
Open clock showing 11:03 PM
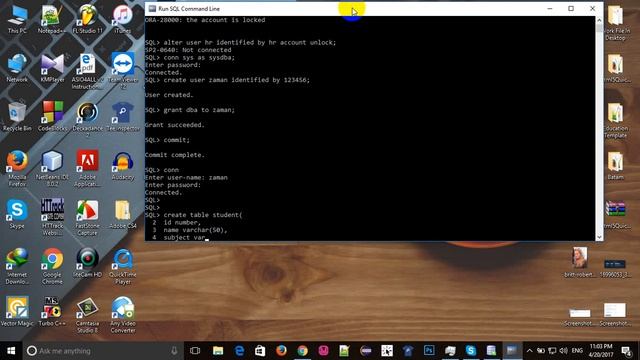click(x=601, y=351)
